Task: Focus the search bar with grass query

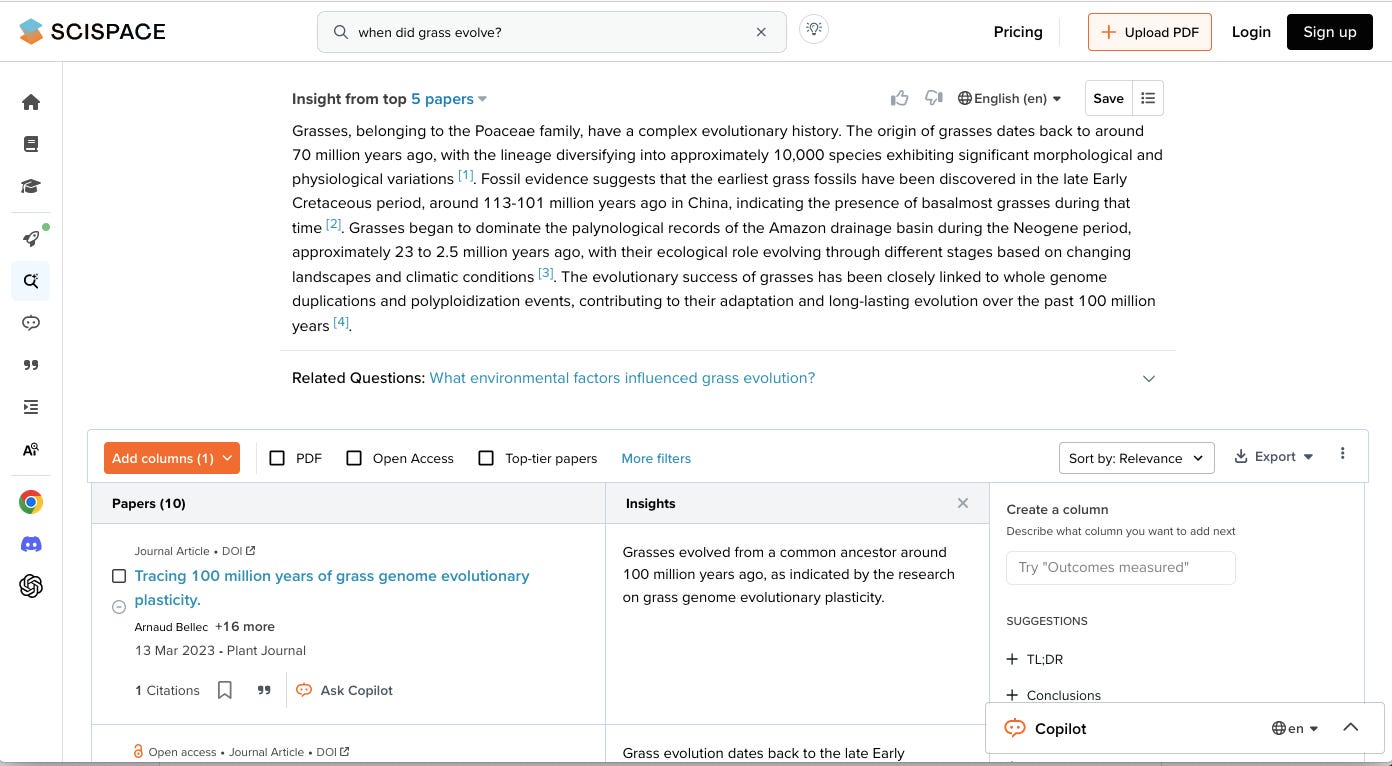Action: (552, 32)
